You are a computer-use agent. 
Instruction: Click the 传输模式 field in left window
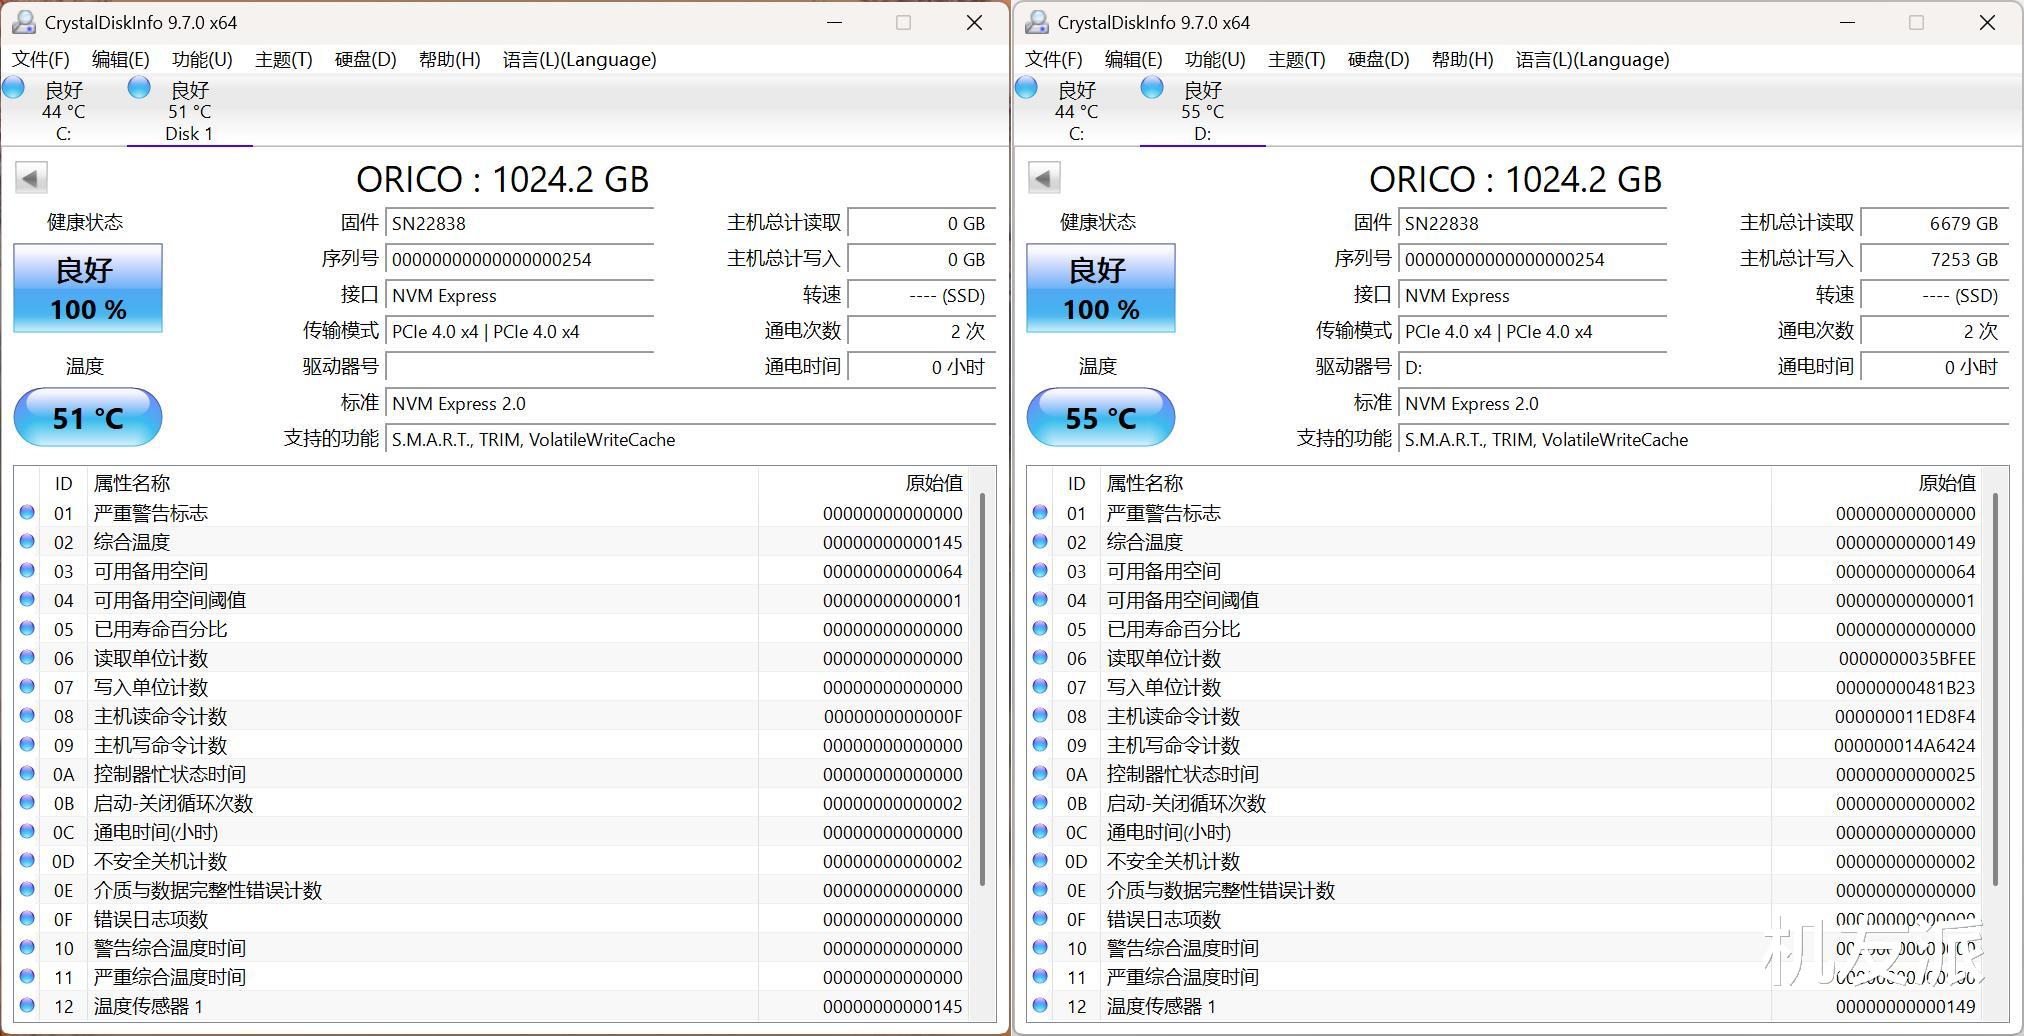coord(520,331)
